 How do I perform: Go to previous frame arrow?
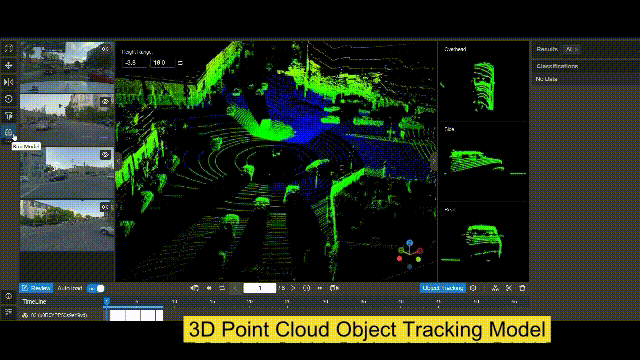tap(235, 288)
